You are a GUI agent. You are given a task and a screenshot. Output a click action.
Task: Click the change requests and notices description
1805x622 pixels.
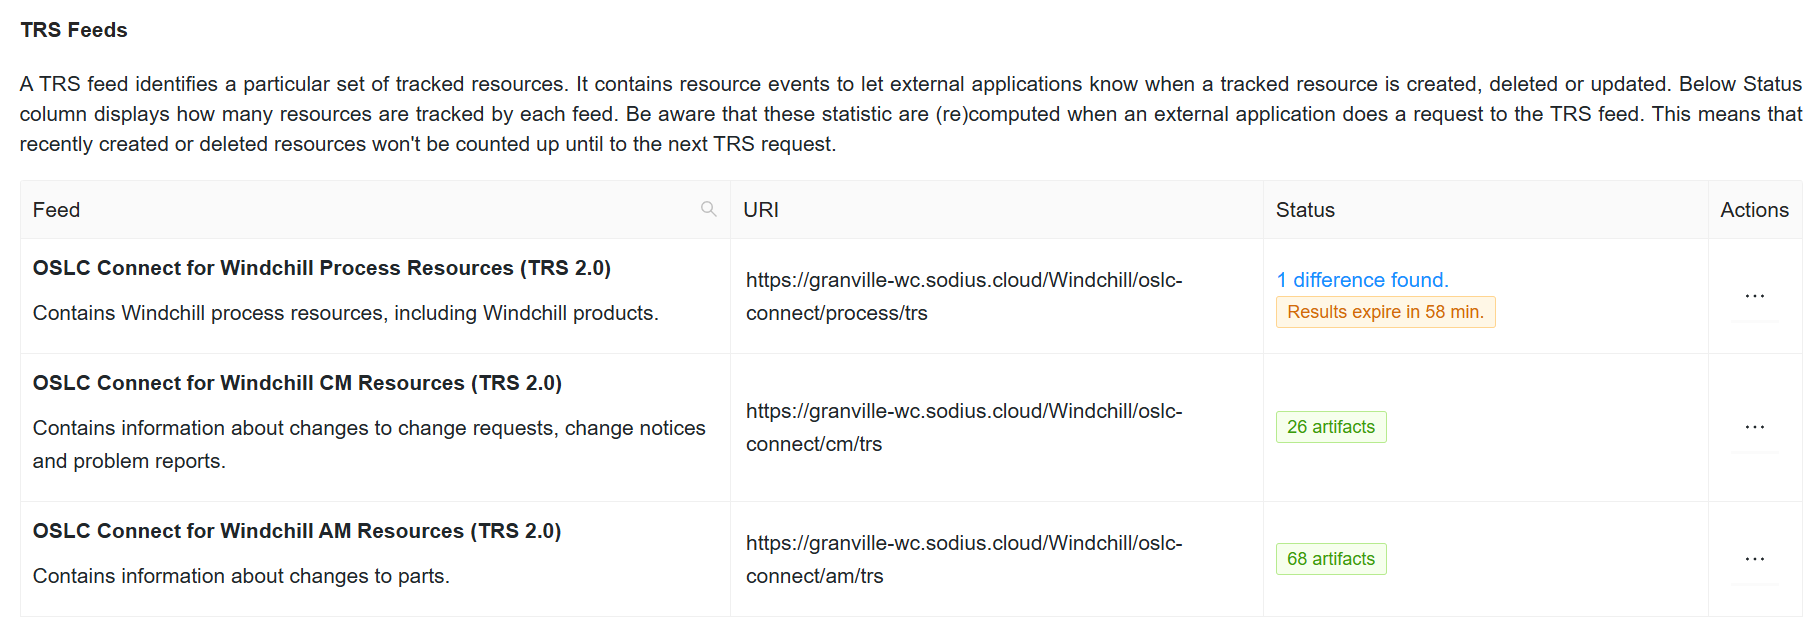[369, 444]
